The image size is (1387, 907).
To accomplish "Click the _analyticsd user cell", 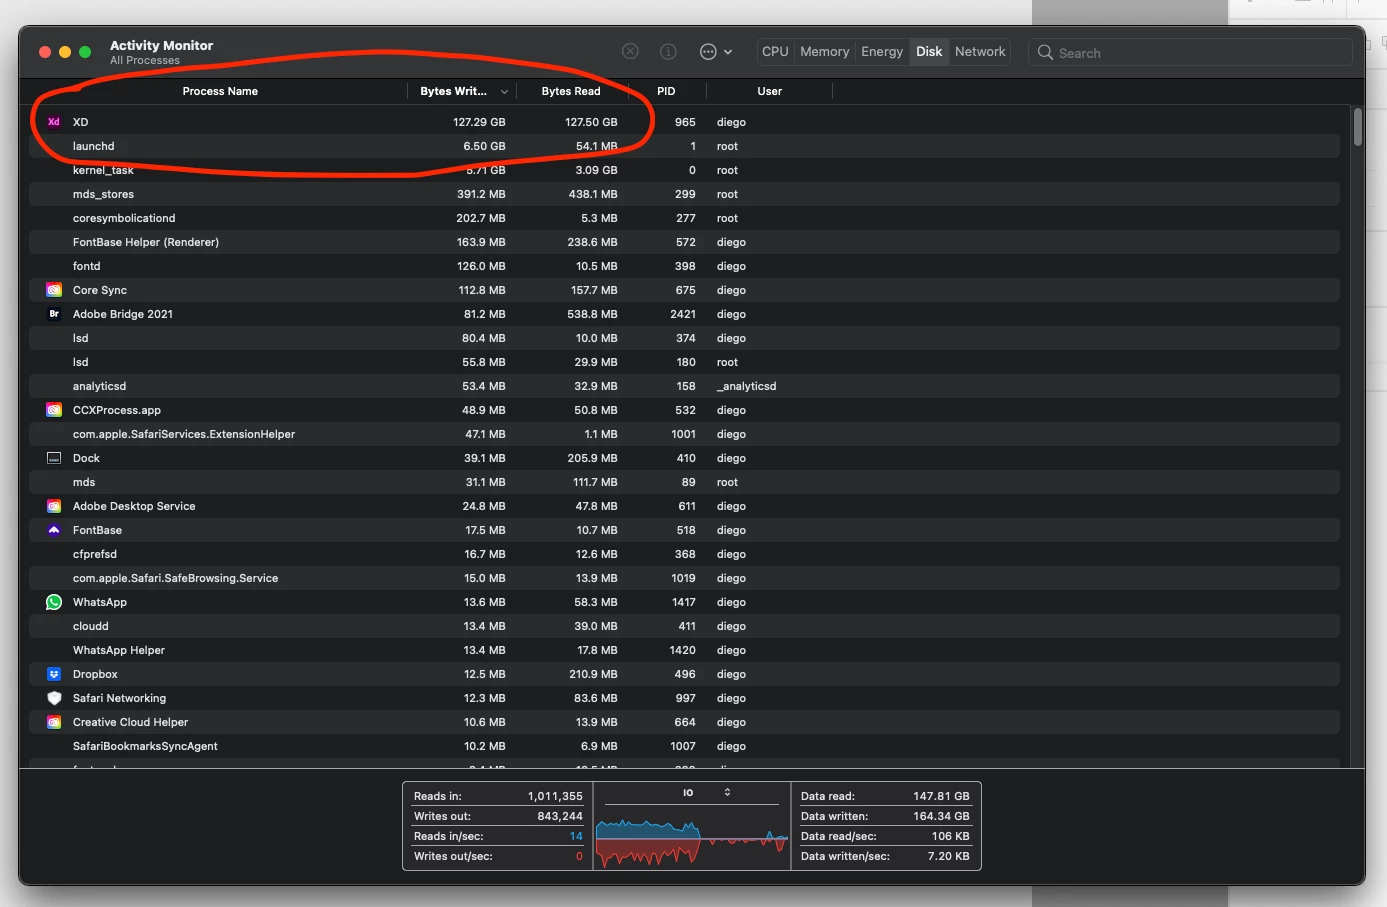I will pyautogui.click(x=747, y=386).
